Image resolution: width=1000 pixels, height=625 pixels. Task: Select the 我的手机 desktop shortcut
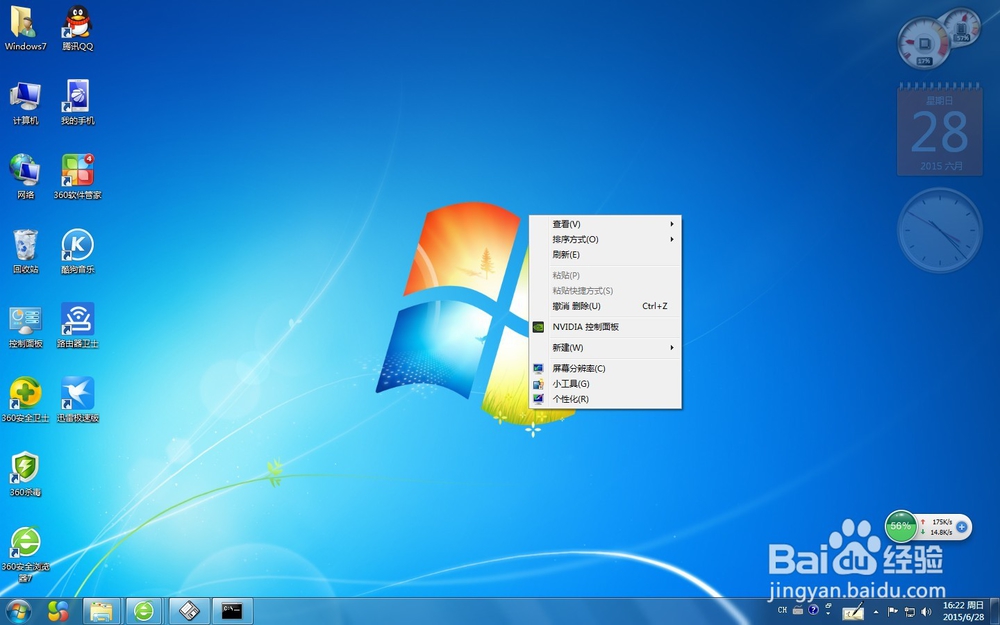point(78,103)
